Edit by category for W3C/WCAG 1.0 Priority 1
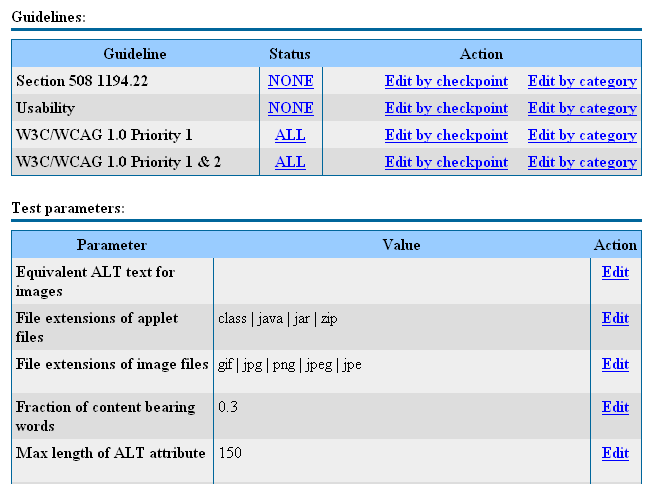 (582, 136)
